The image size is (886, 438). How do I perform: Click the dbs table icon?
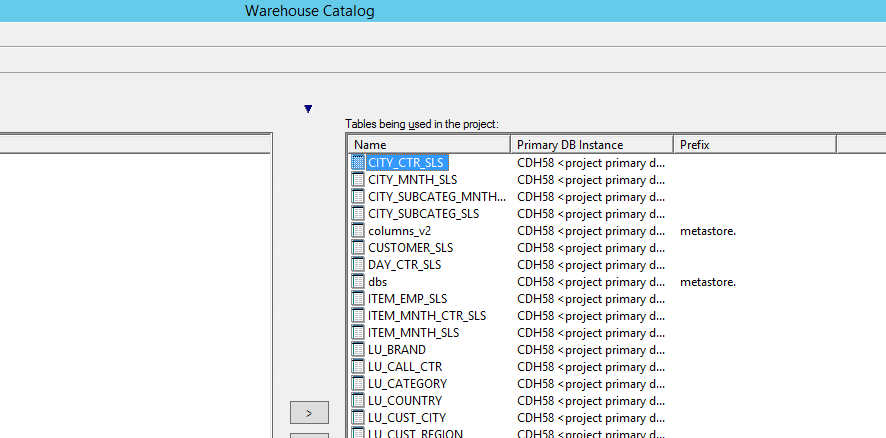[x=359, y=281]
